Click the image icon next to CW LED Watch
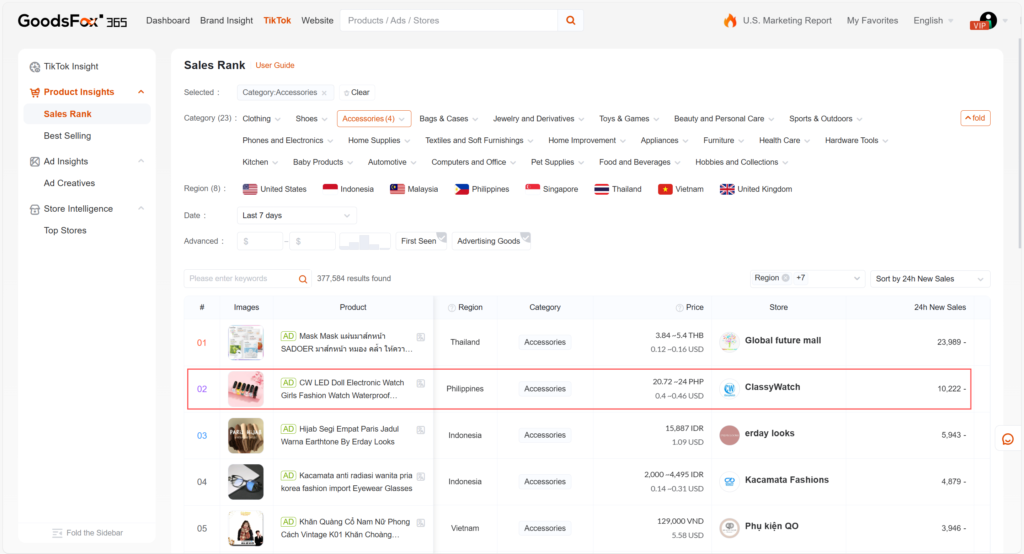Screen dimensions: 1024x554 point(421,383)
